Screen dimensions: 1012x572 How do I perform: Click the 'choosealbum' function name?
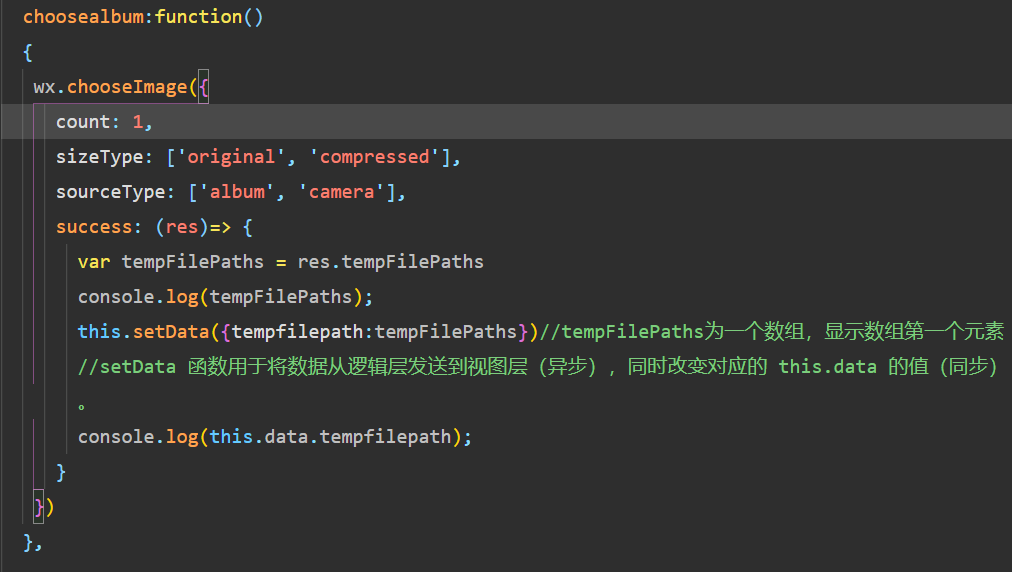(x=83, y=17)
